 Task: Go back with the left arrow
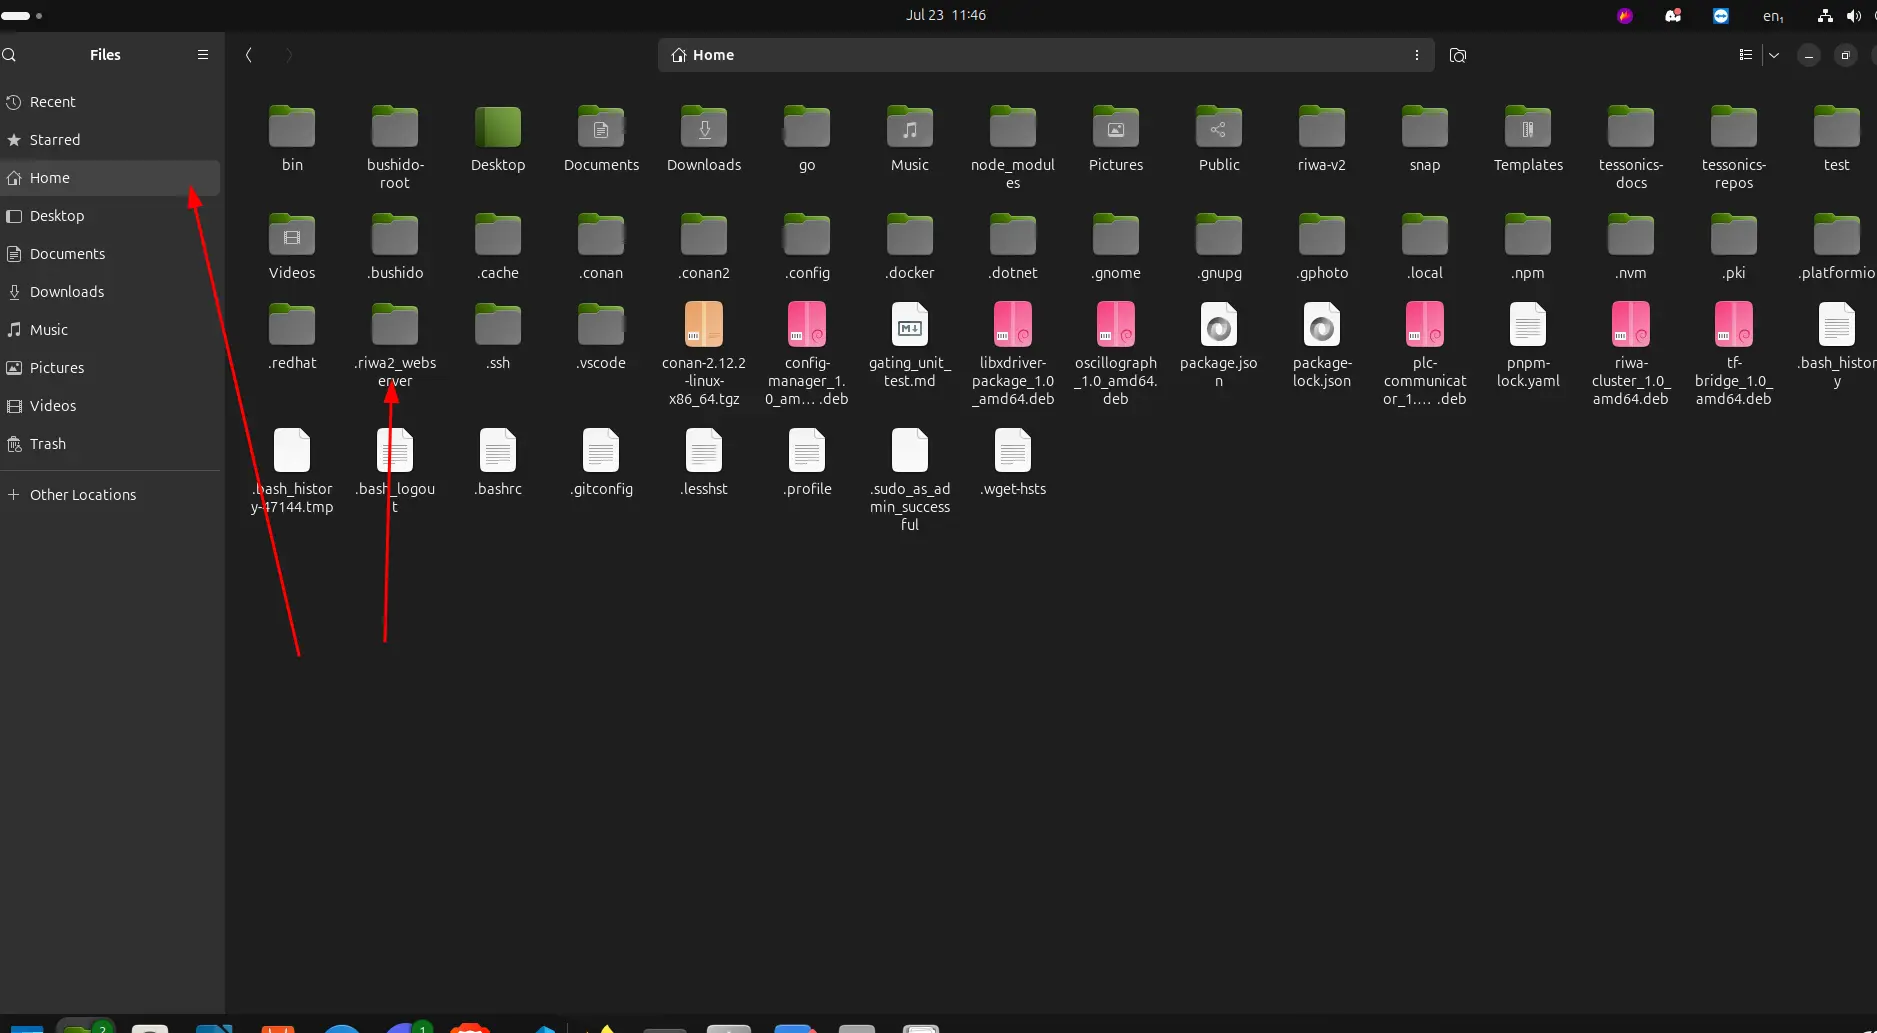tap(249, 55)
